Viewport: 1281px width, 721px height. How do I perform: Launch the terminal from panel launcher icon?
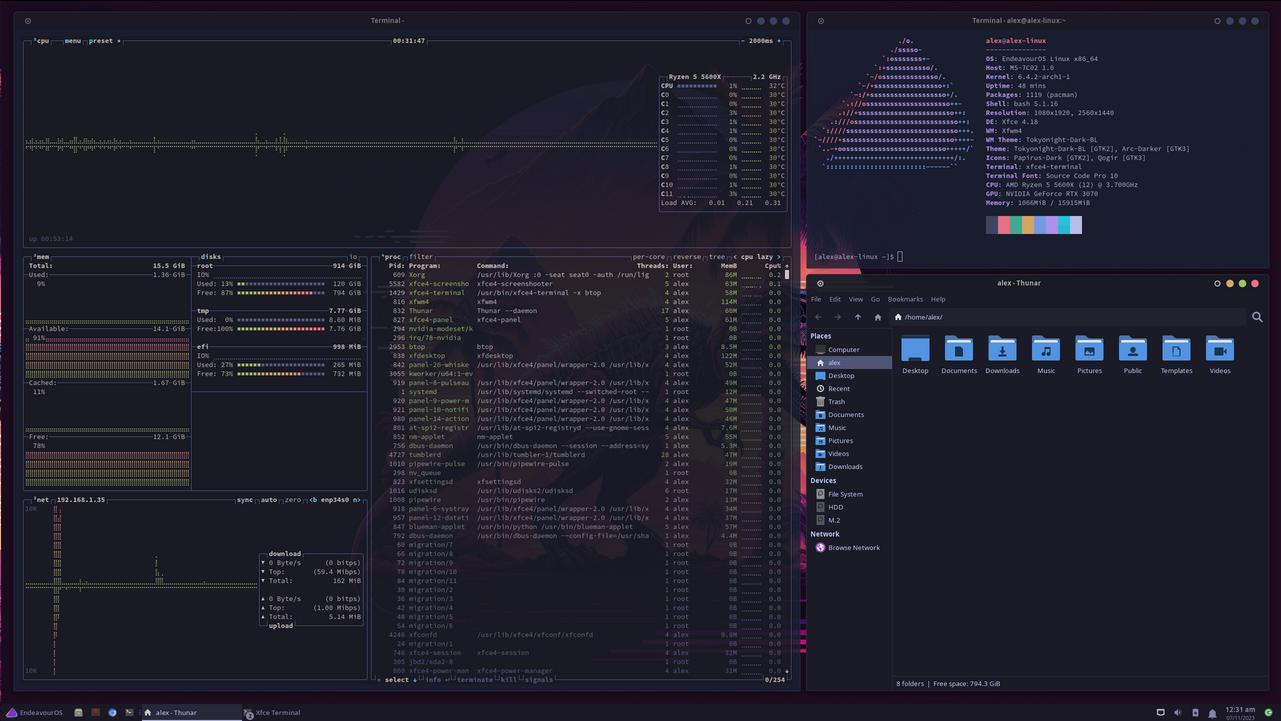click(129, 713)
